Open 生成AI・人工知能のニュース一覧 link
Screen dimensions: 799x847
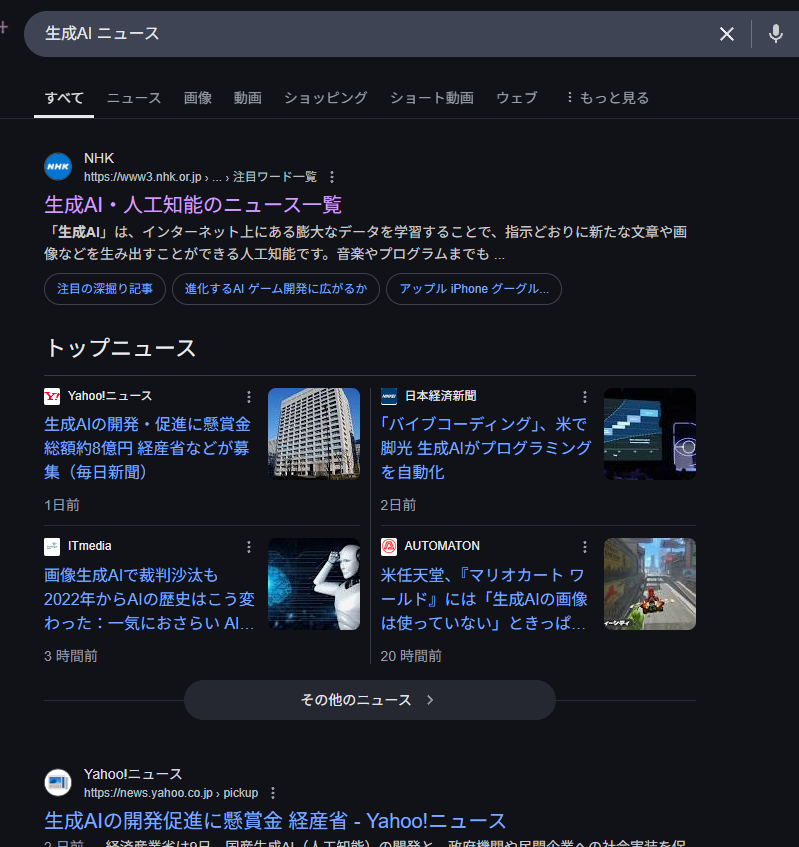(193, 205)
